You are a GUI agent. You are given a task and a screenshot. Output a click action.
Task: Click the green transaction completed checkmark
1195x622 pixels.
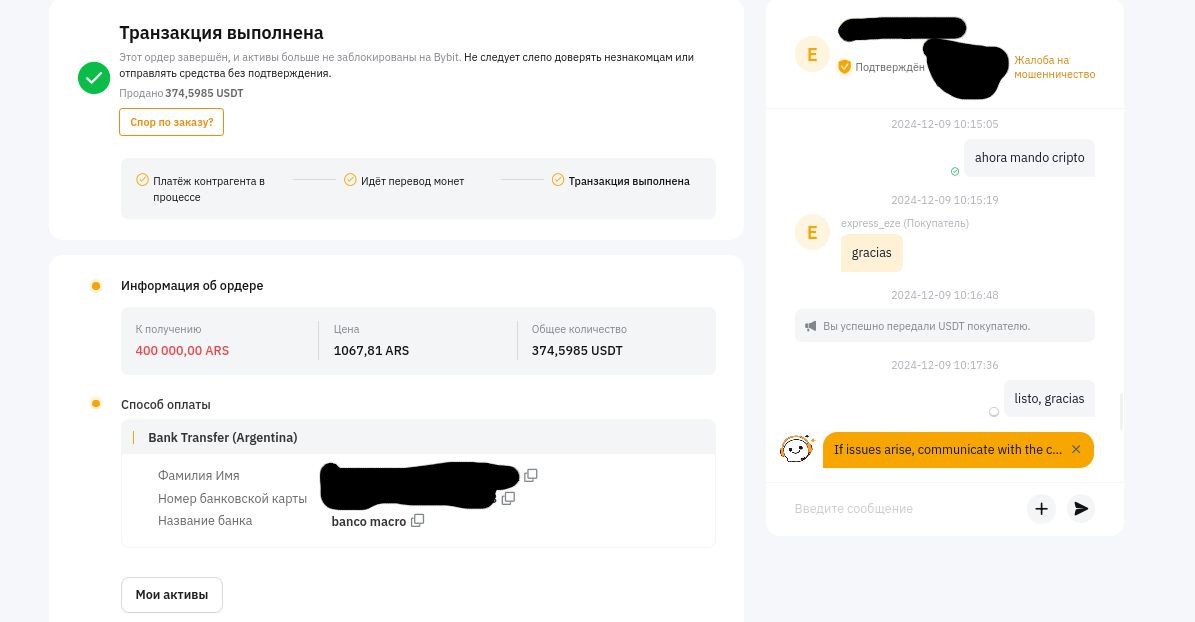[94, 78]
